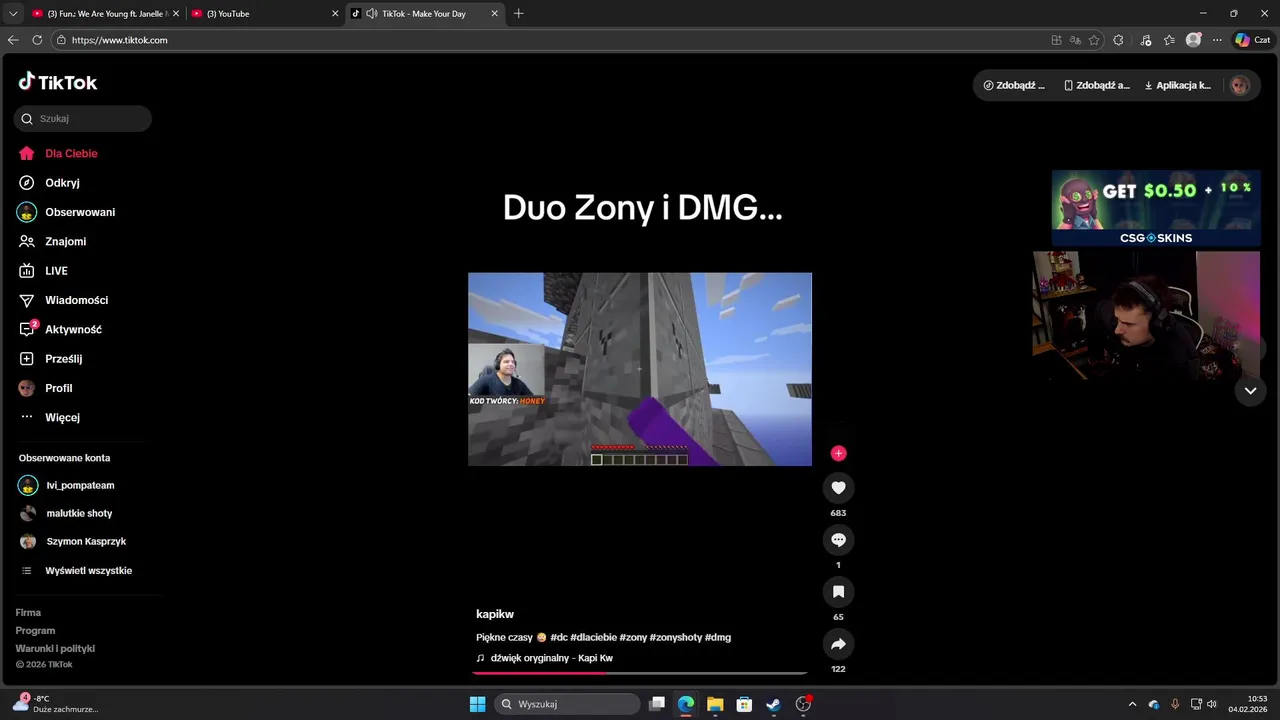The image size is (1280, 720).
Task: Seek in the video progress bar
Action: [x=640, y=673]
